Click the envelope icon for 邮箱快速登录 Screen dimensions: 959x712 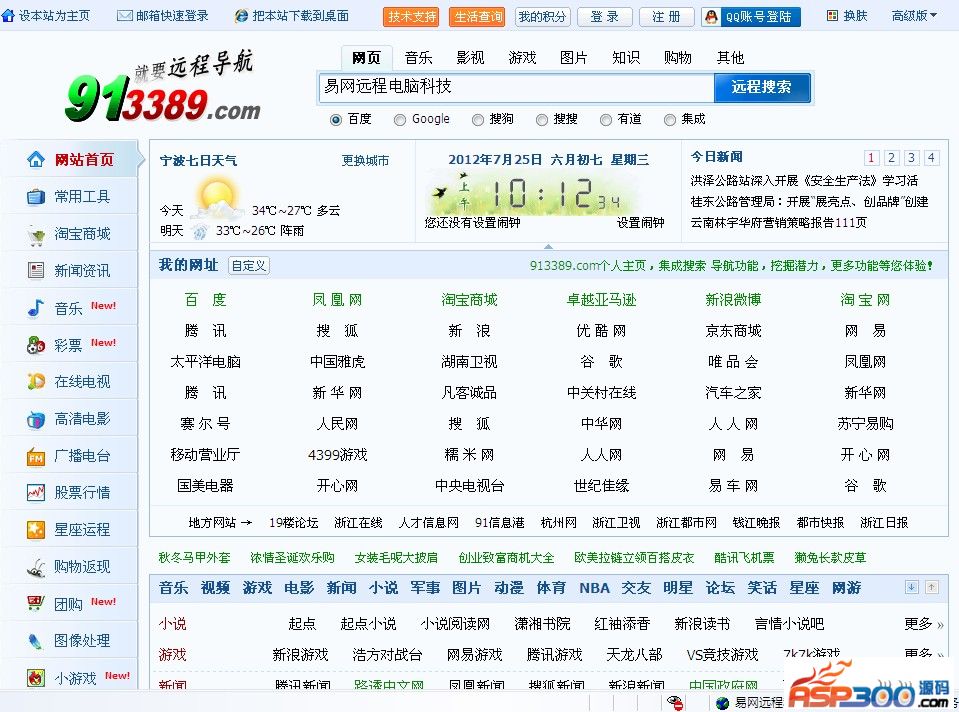tap(125, 15)
